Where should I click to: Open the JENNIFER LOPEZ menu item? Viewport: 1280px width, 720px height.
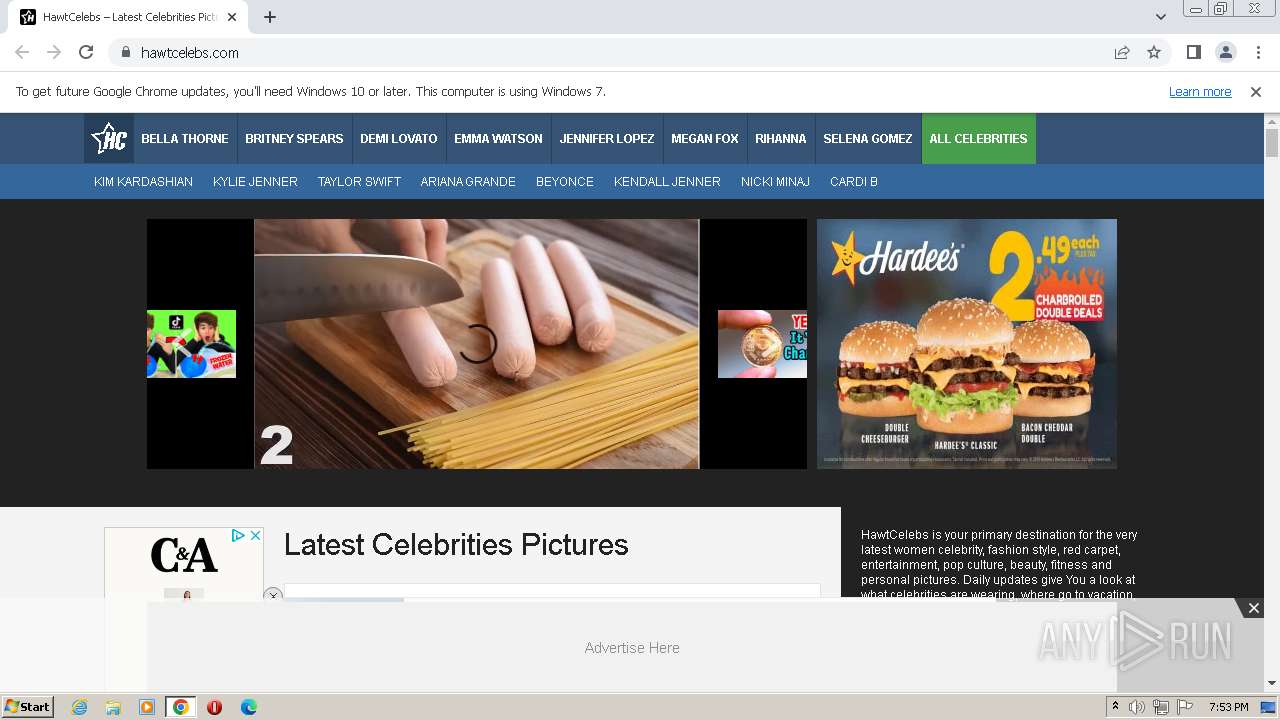coord(607,139)
